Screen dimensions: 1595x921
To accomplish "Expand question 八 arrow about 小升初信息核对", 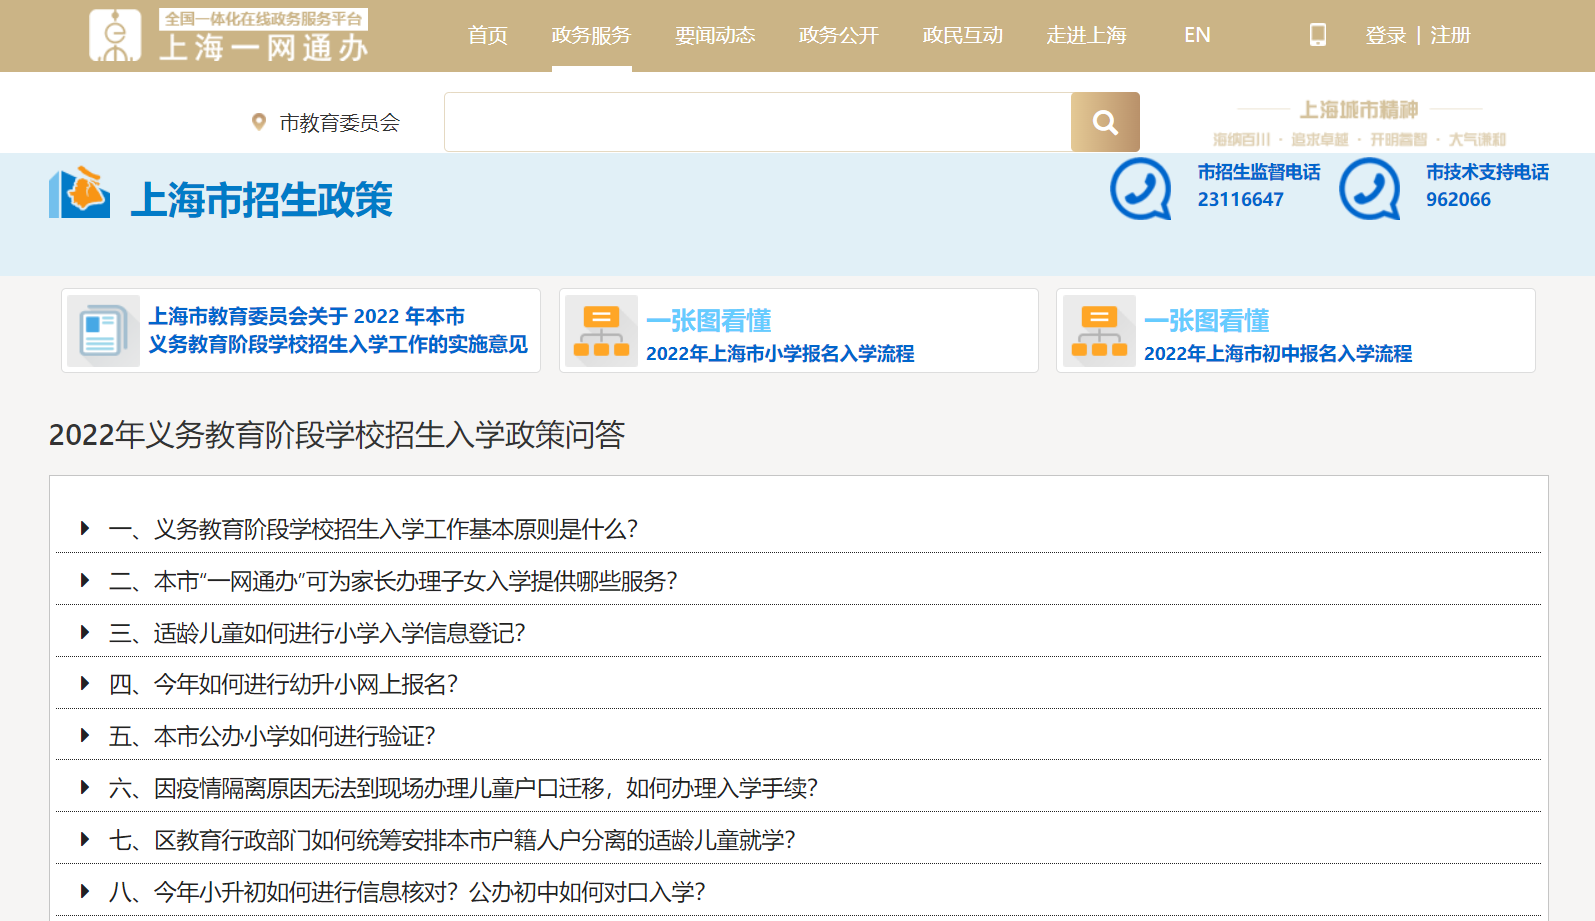I will tap(85, 891).
